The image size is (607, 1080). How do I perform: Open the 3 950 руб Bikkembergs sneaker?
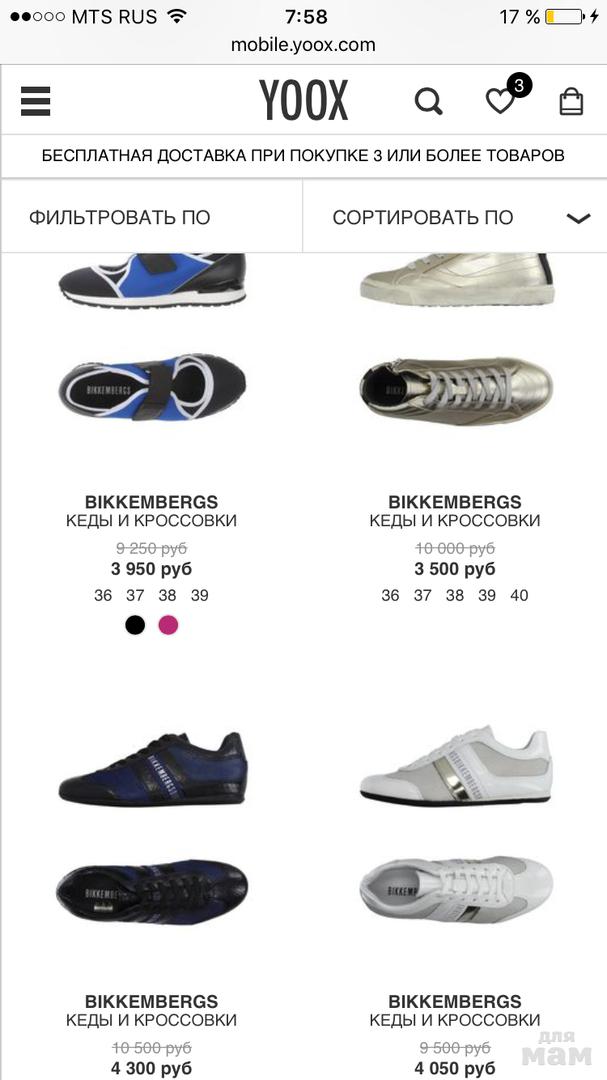(152, 569)
